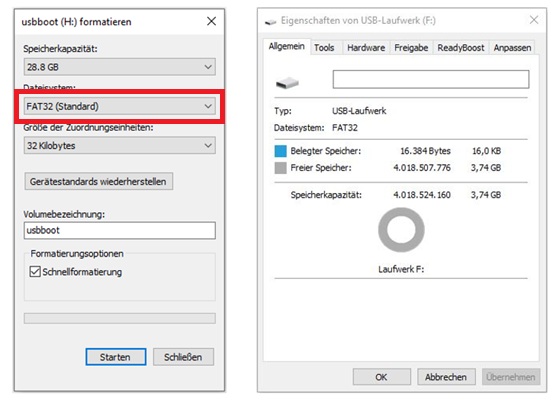Click the drive name input field in properties

(x=431, y=79)
